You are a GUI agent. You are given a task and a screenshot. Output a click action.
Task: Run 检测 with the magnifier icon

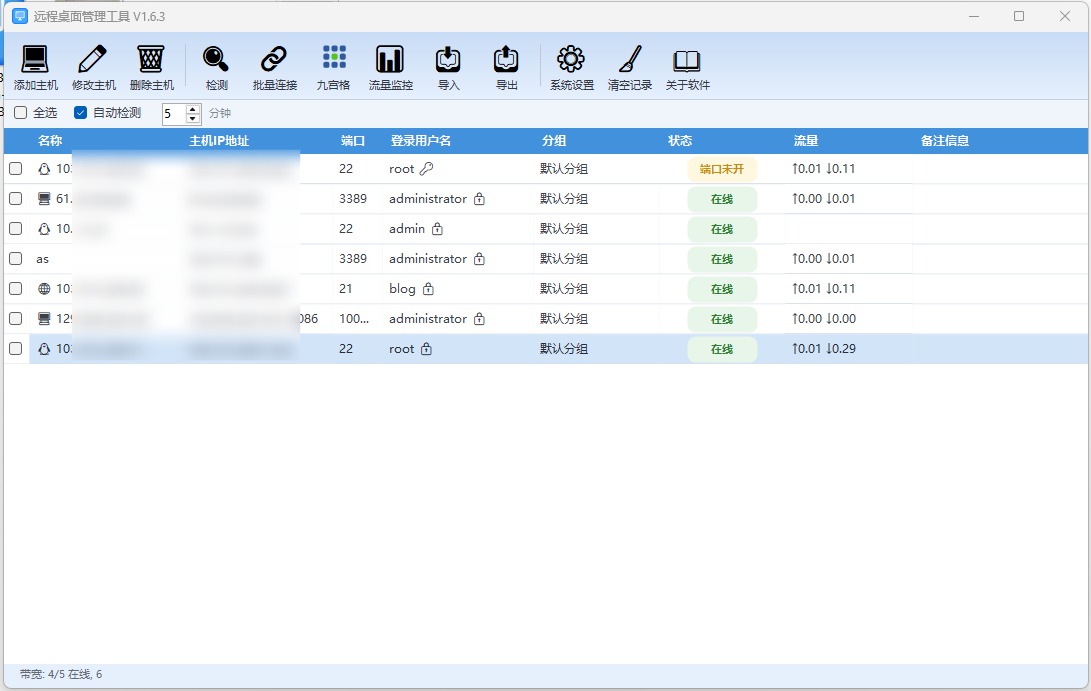pos(216,67)
